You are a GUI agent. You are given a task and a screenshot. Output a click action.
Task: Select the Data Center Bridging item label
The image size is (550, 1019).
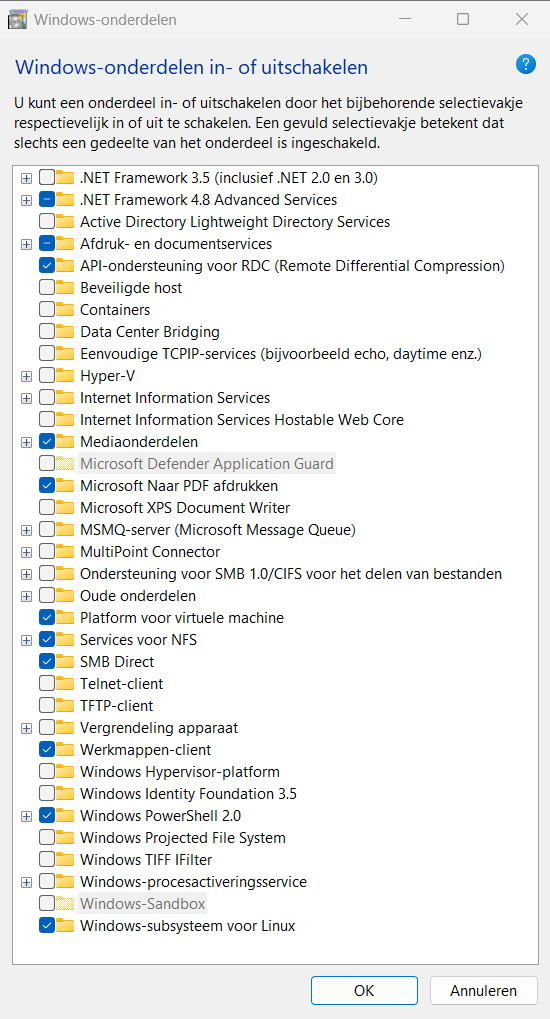coord(150,331)
